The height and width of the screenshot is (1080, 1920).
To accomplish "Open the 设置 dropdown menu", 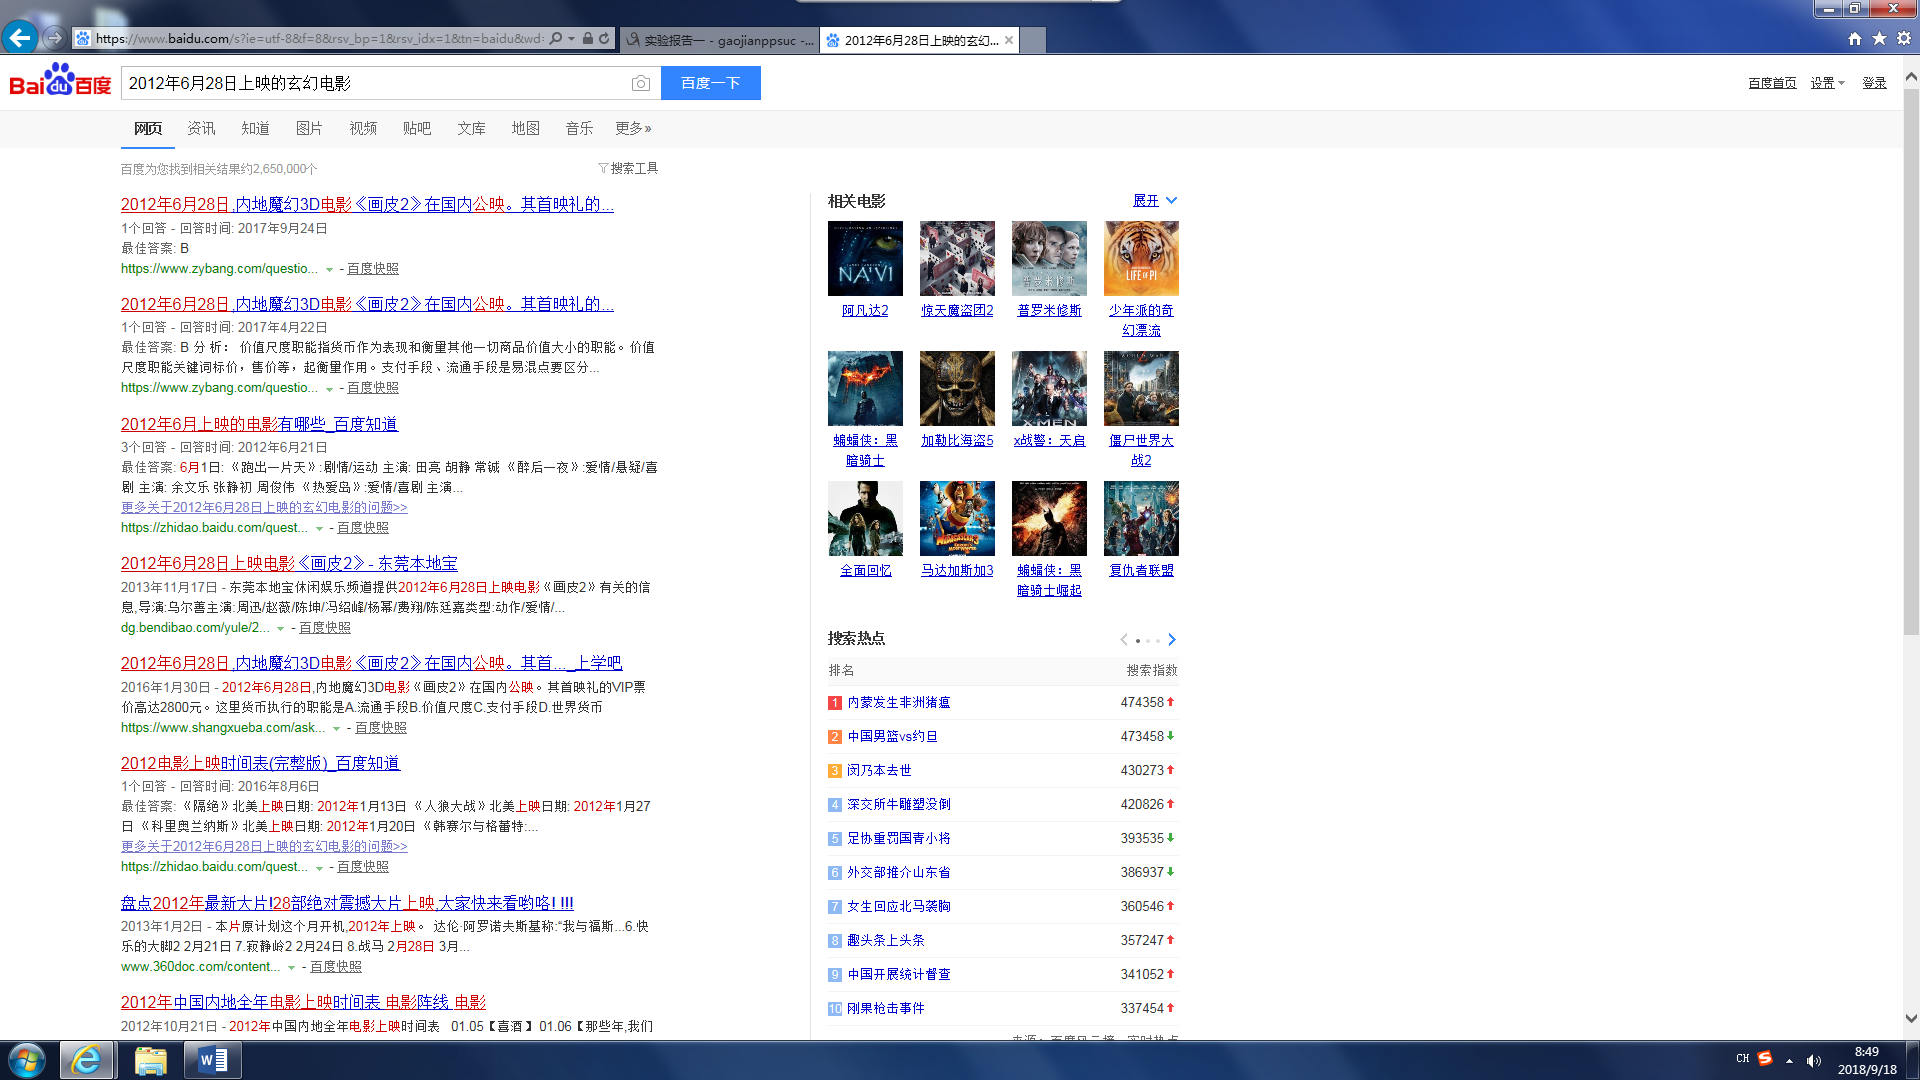I will (x=1827, y=83).
